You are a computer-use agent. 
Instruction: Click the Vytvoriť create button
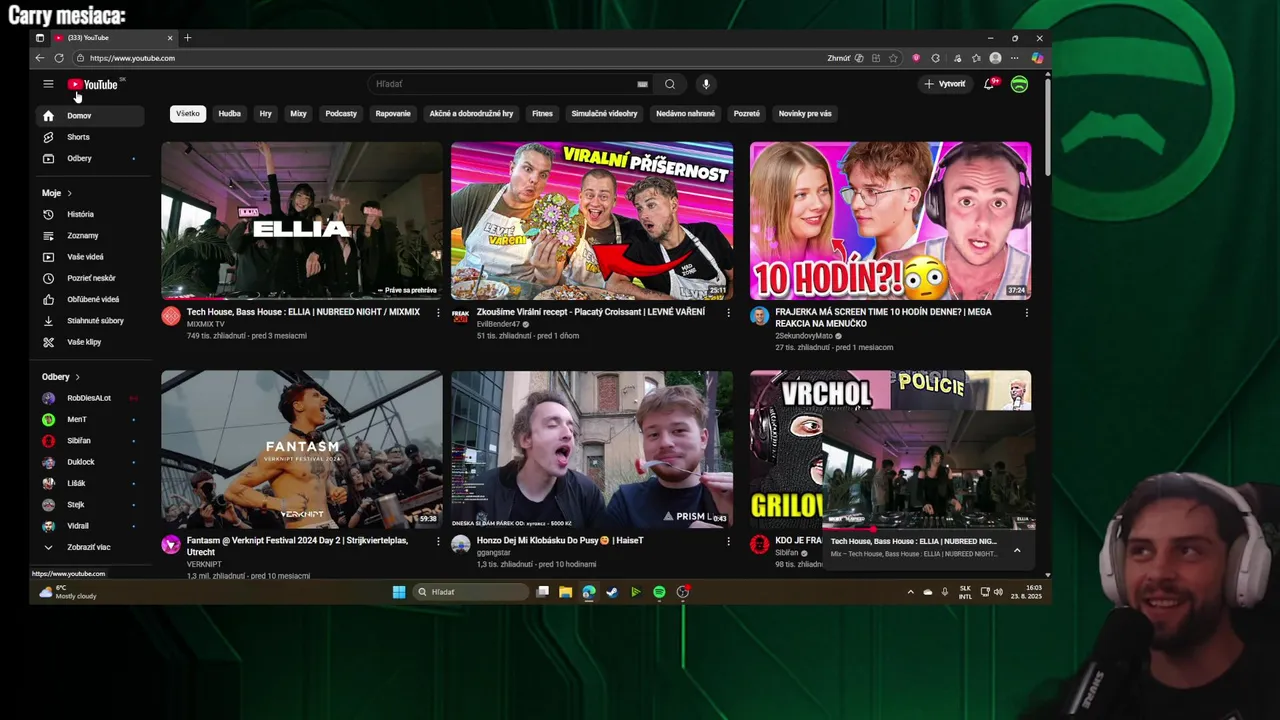click(x=945, y=84)
